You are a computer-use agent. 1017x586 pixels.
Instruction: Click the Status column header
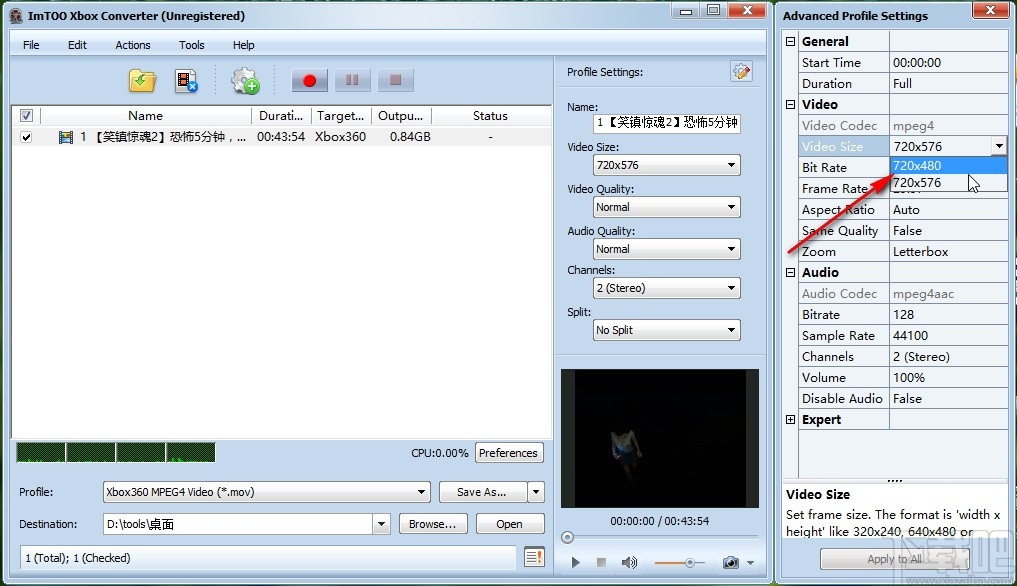click(490, 116)
